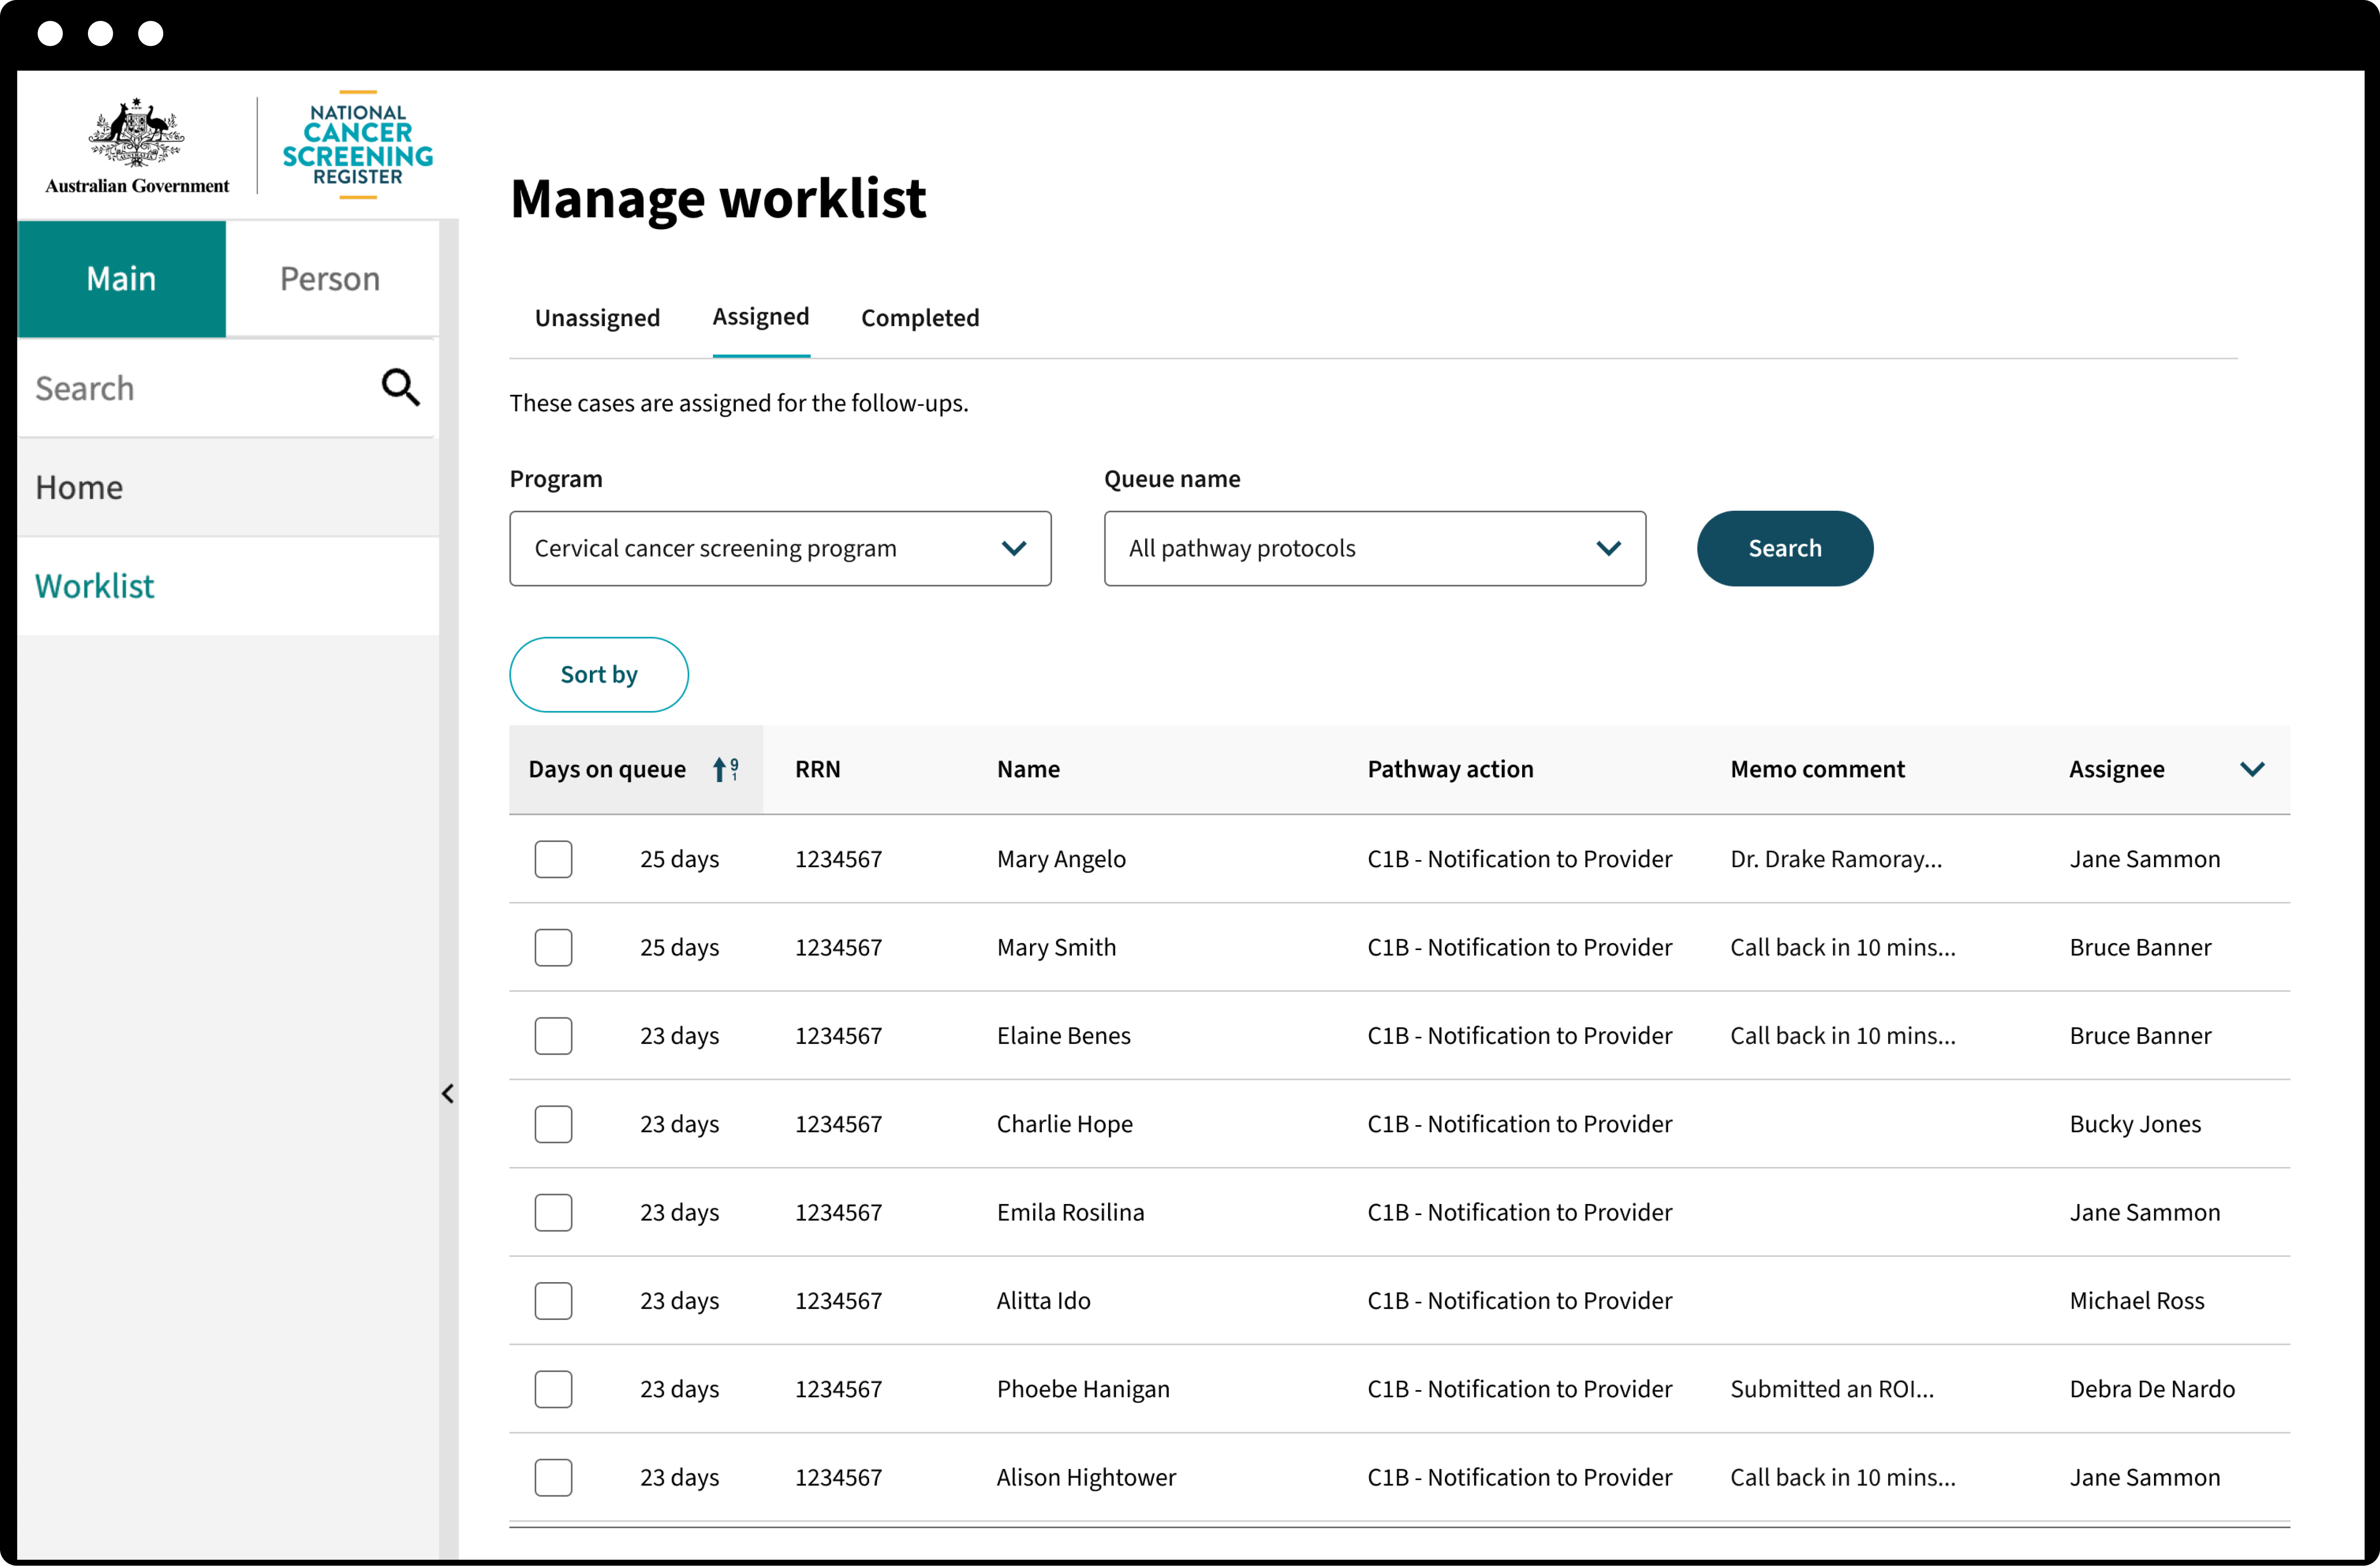Check the box for Emila Rosilina

coord(553,1212)
